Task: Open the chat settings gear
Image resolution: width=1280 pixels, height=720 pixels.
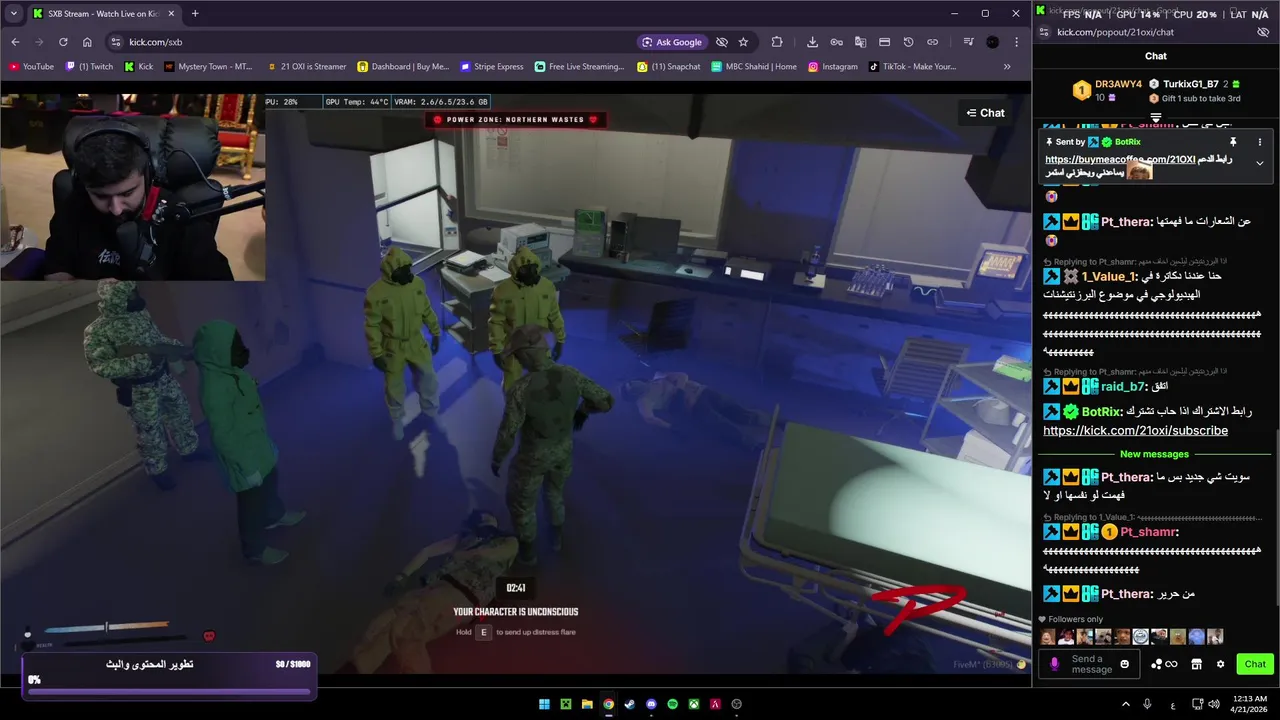Action: [x=1220, y=664]
